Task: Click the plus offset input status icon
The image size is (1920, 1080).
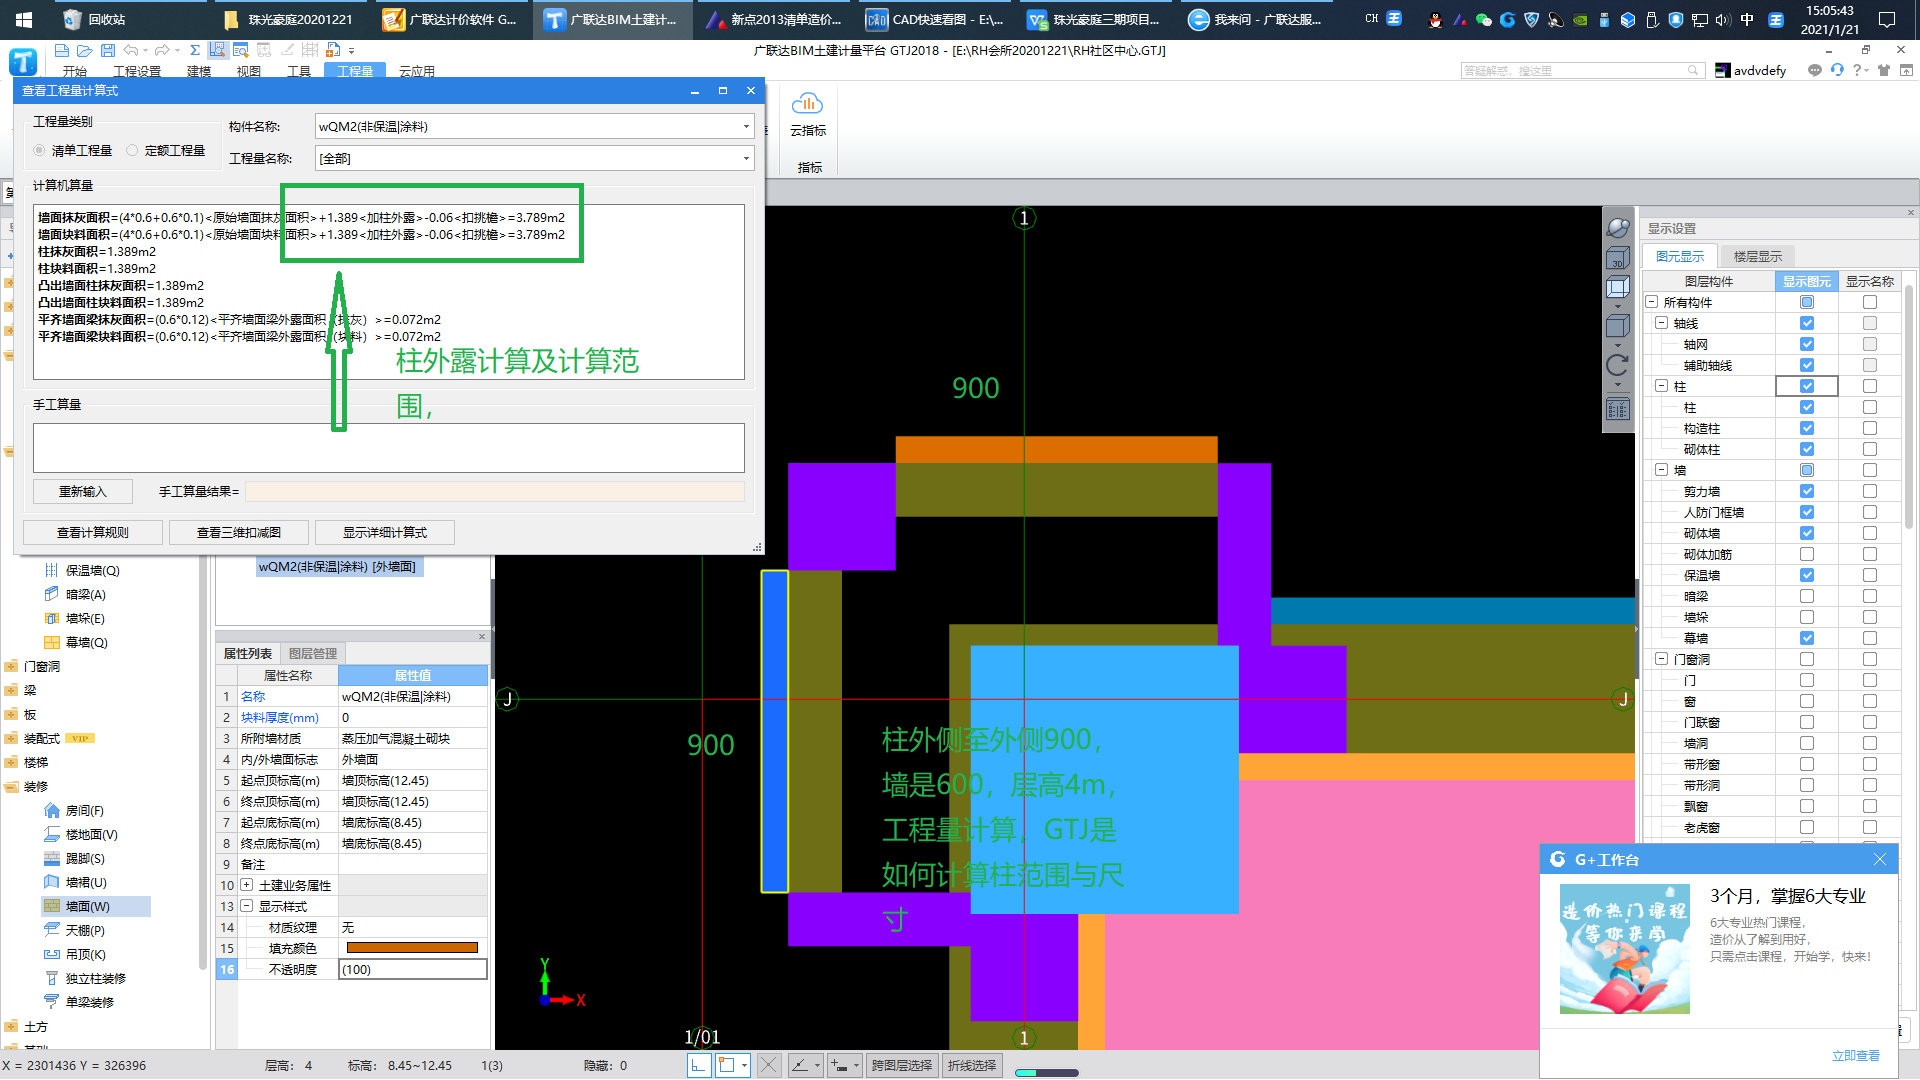Action: [839, 1065]
